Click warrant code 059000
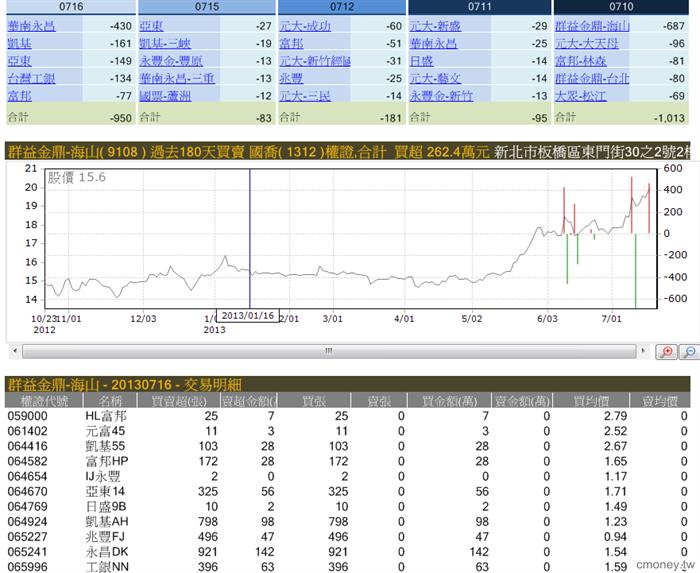The height and width of the screenshot is (573, 700). pos(28,416)
